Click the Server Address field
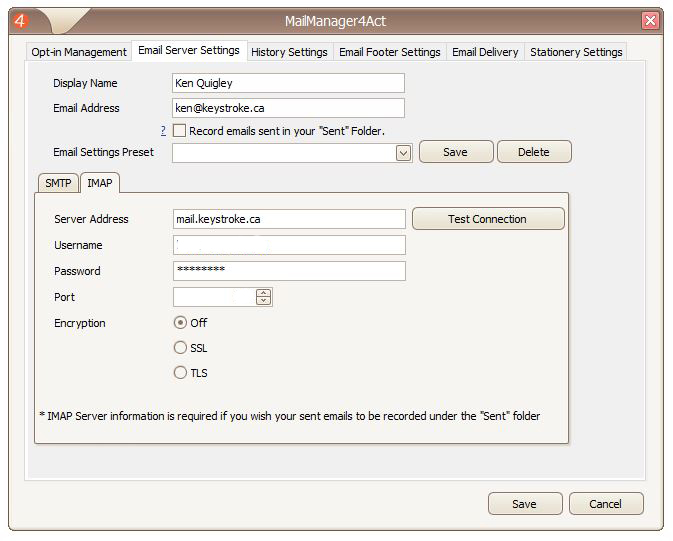The height and width of the screenshot is (541, 673). tap(289, 219)
